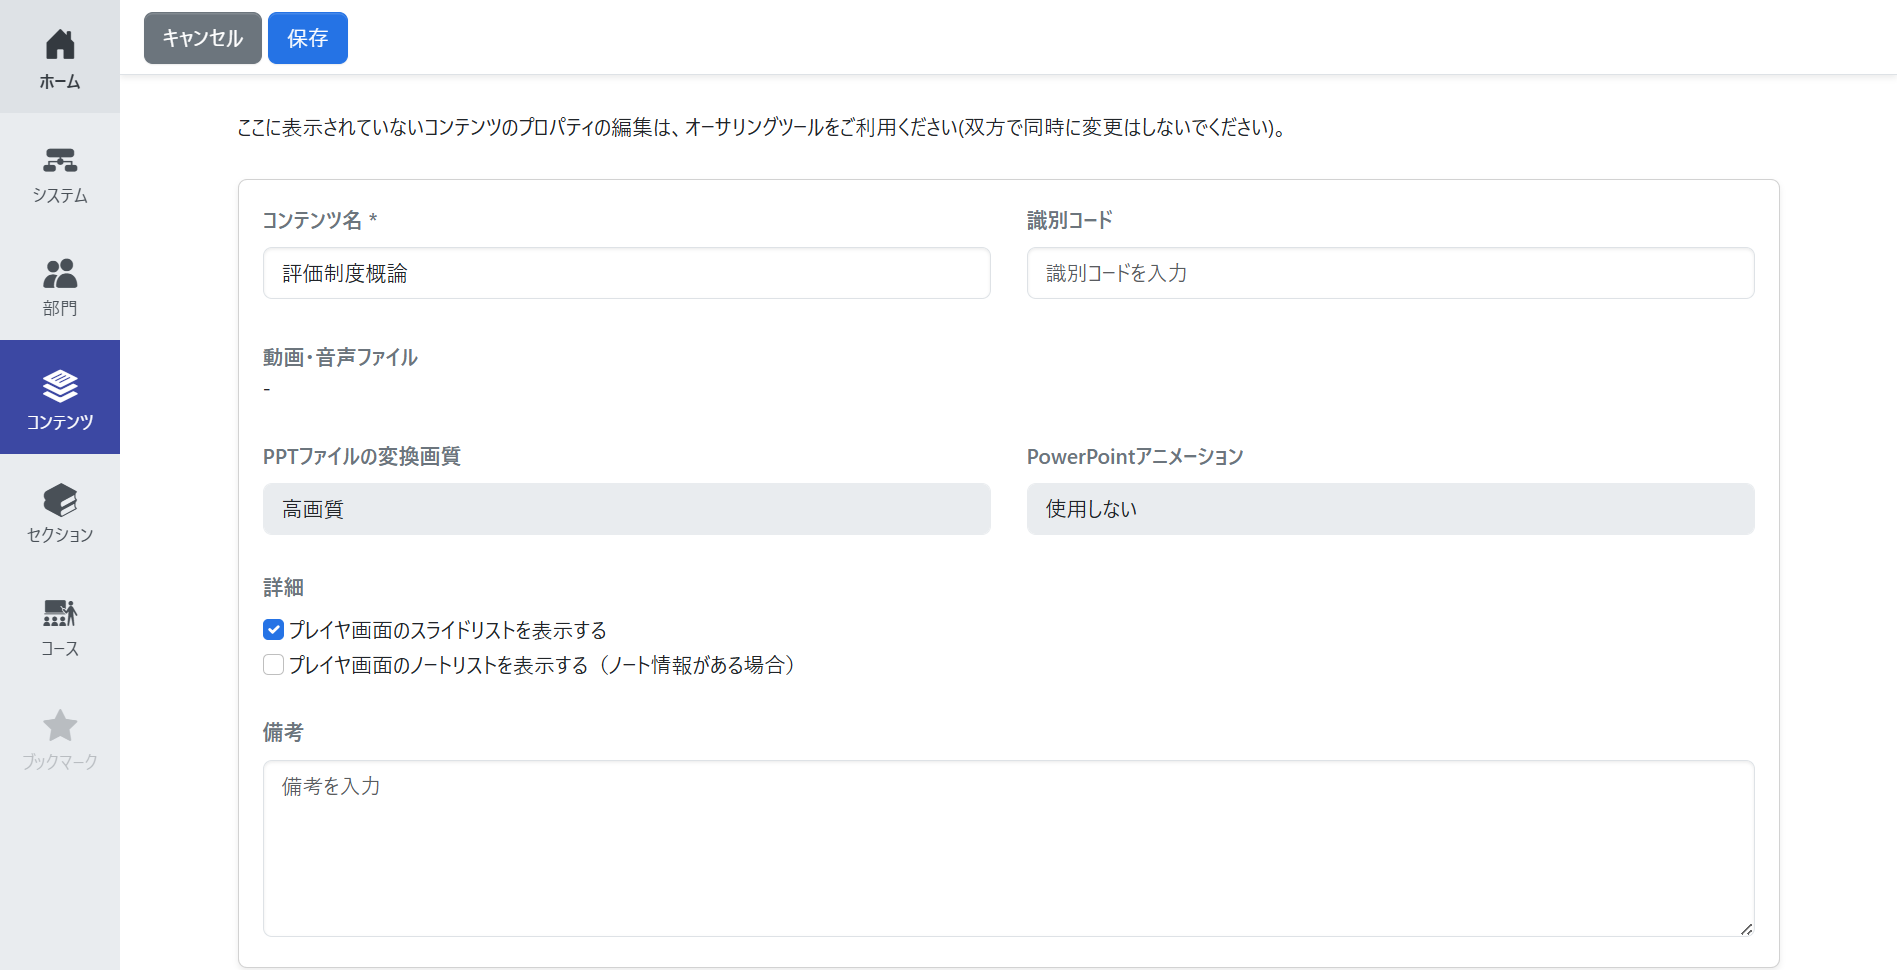This screenshot has height=970, width=1897.
Task: Click the Contents layers icon
Action: (60, 386)
